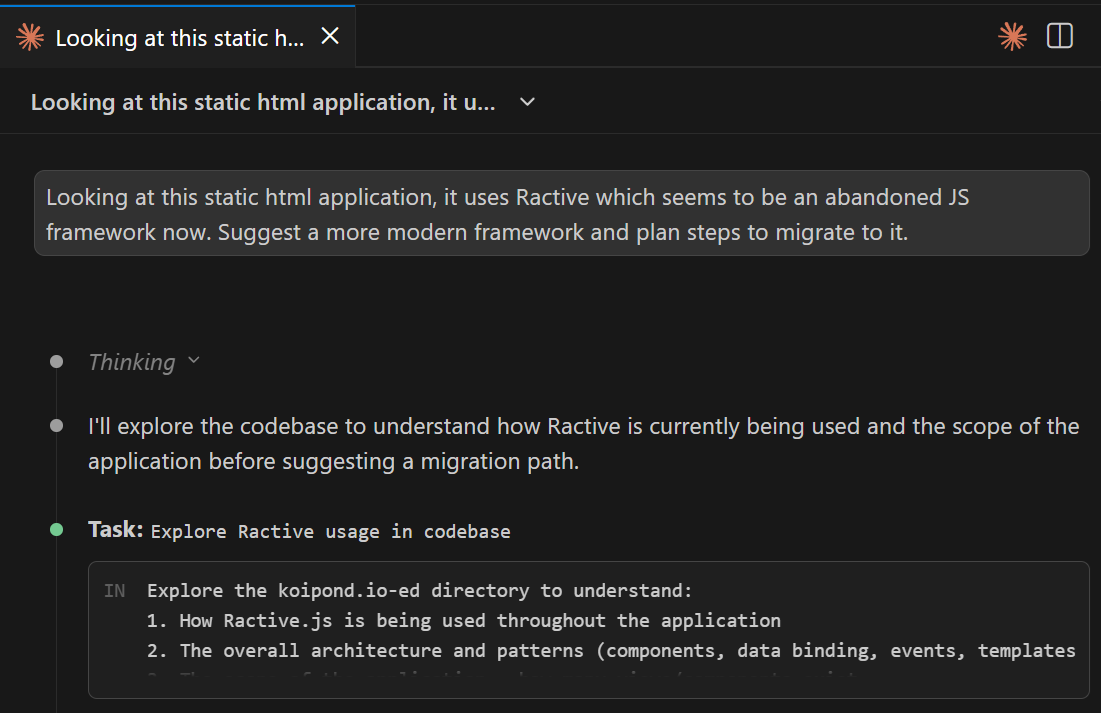Screen dimensions: 1101x713
Task: Click the IN label in the task block
Action: (115, 591)
